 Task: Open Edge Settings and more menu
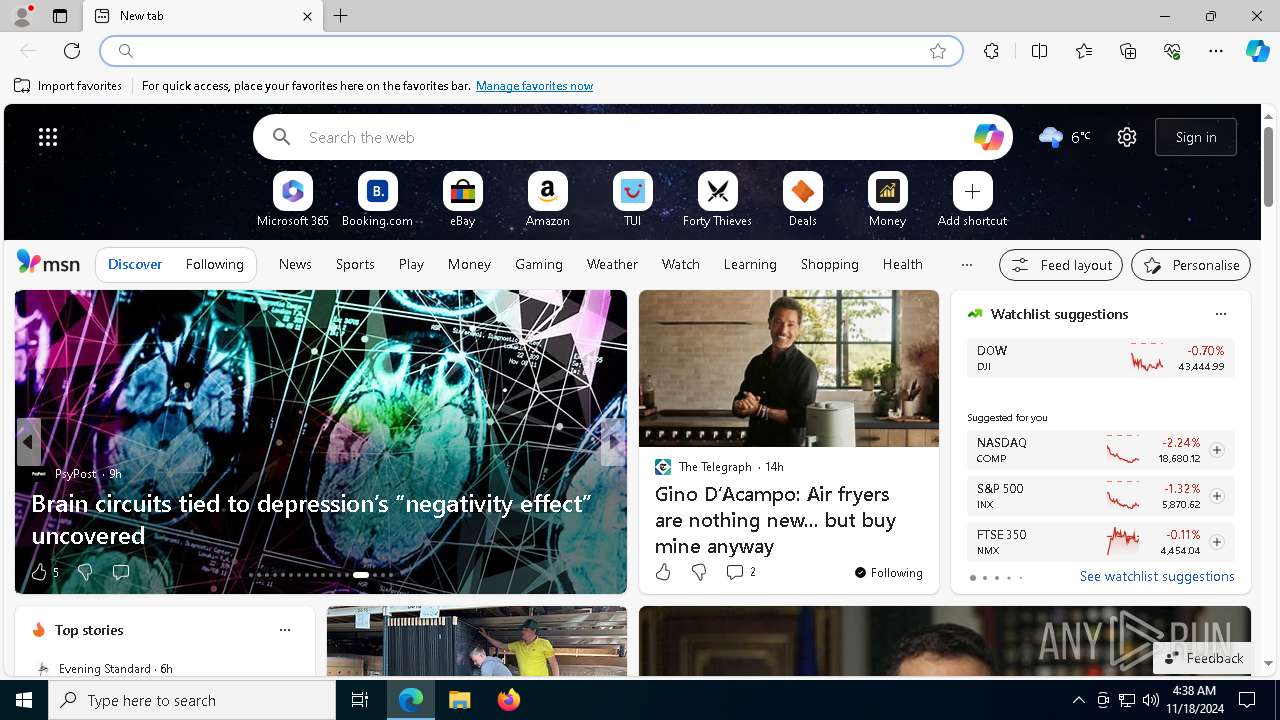1216,51
